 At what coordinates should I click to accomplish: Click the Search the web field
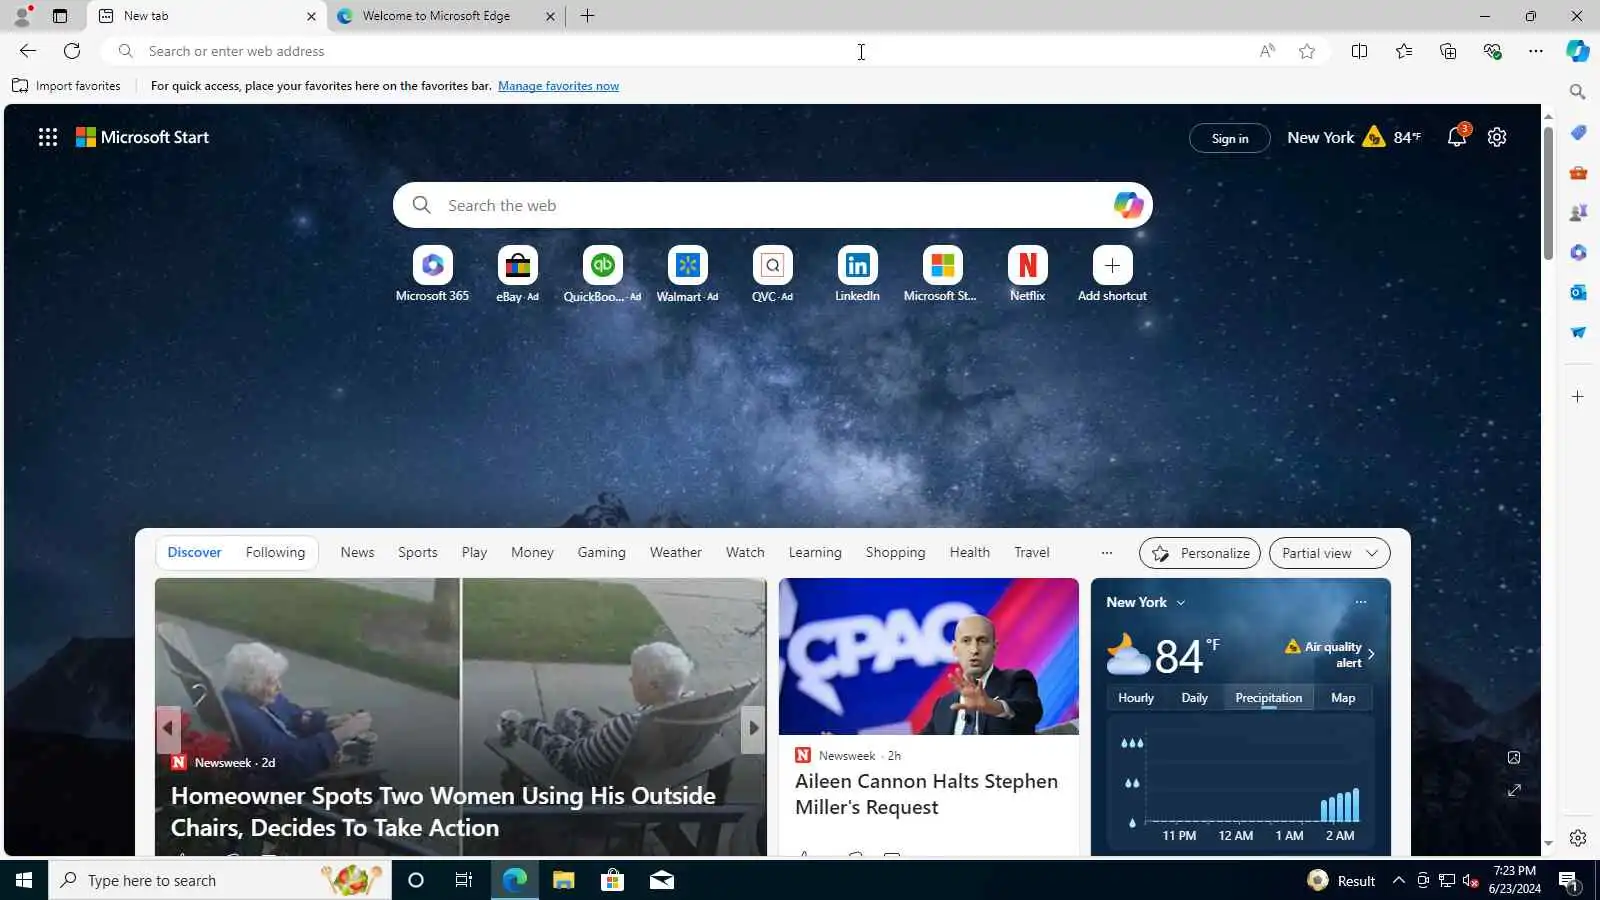click(772, 205)
